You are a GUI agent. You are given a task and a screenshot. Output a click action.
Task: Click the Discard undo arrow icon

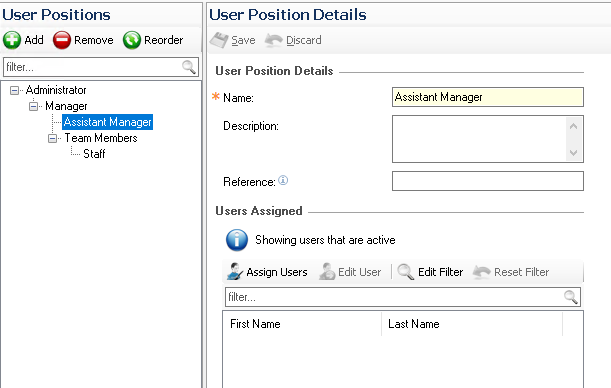pyautogui.click(x=274, y=40)
